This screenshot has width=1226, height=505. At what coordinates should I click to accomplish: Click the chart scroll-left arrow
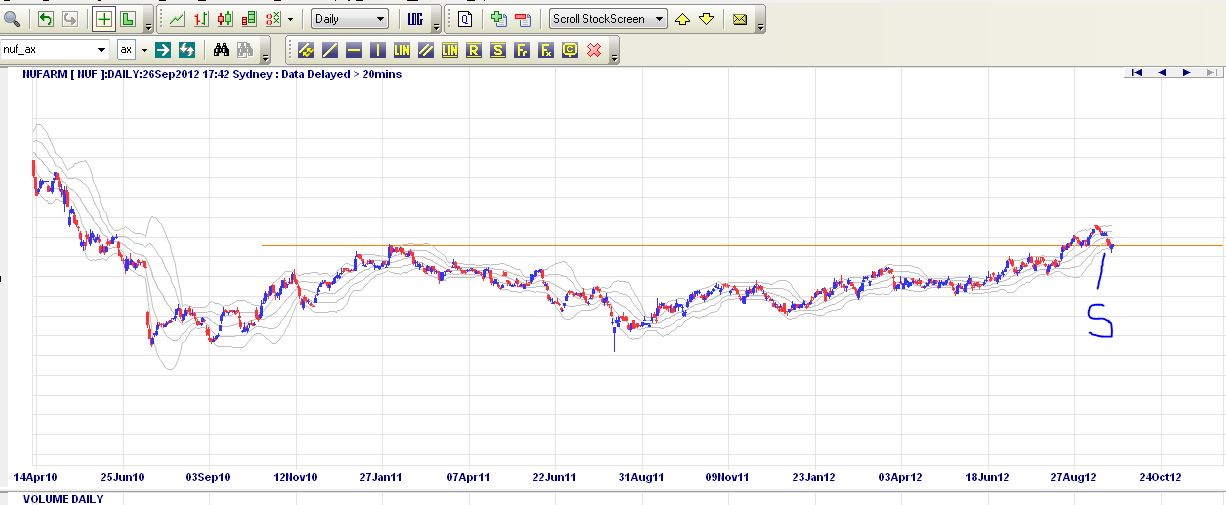coord(1162,72)
